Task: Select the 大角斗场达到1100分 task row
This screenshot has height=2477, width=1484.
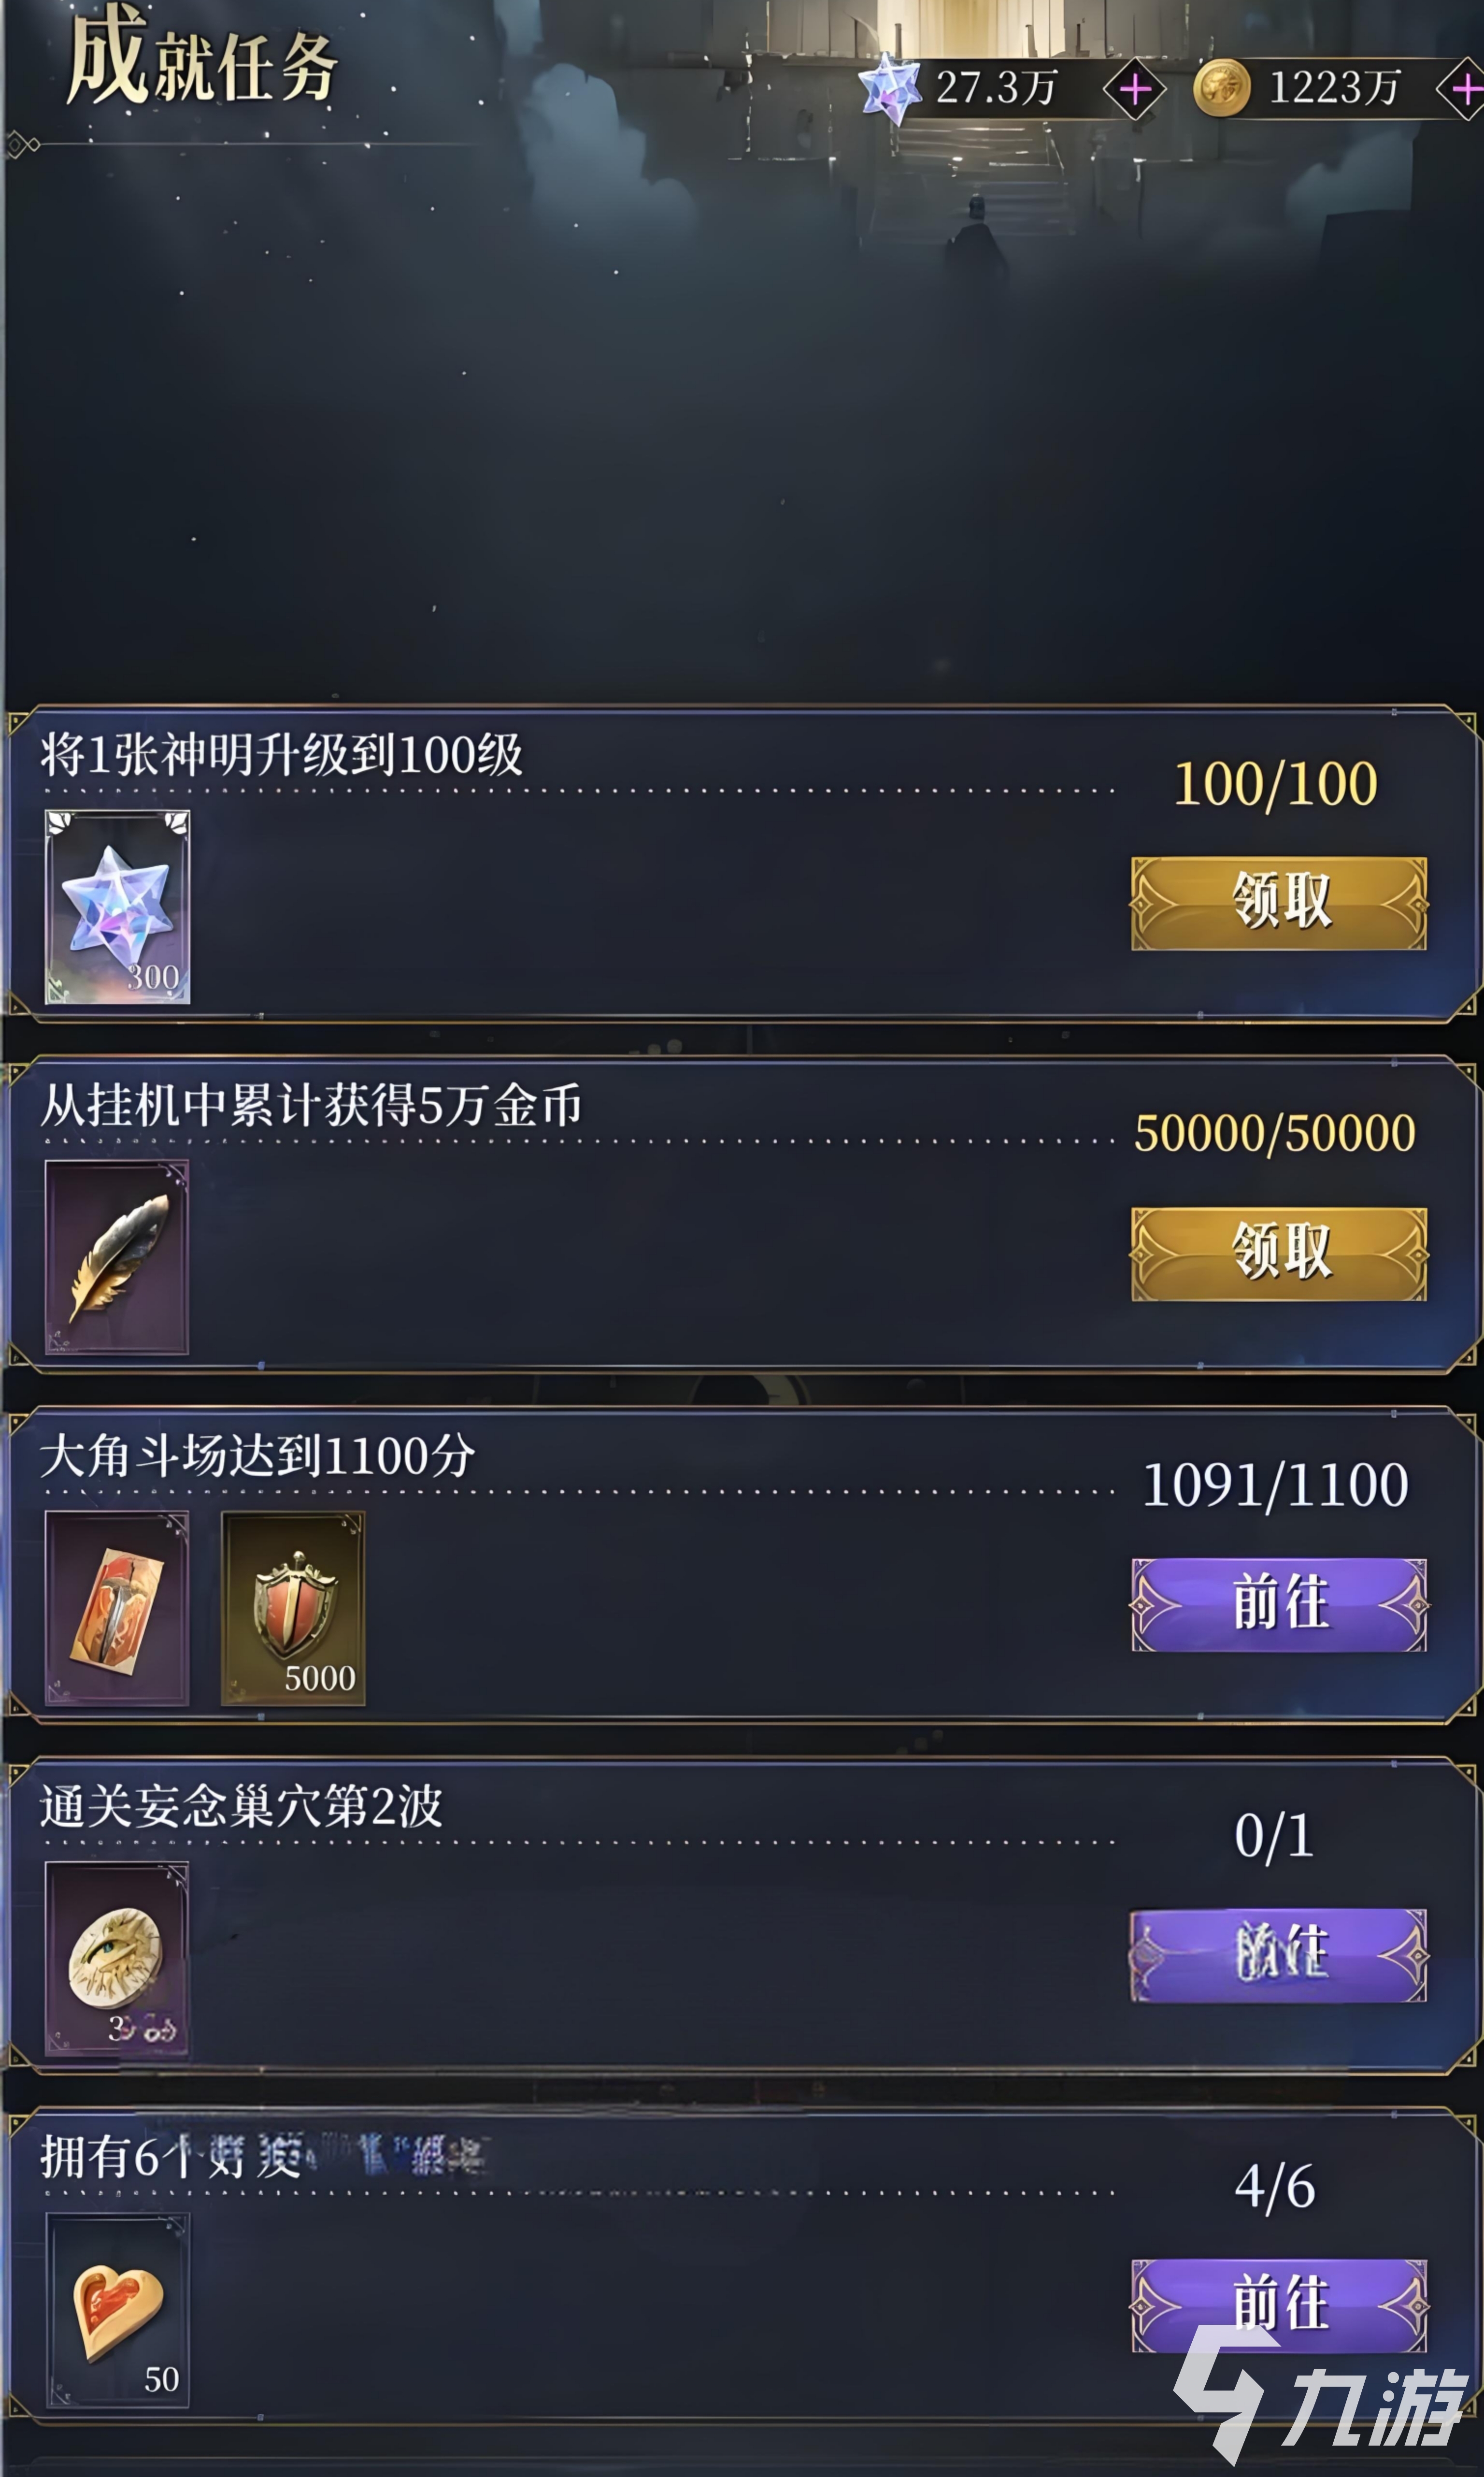Action: 742,1565
